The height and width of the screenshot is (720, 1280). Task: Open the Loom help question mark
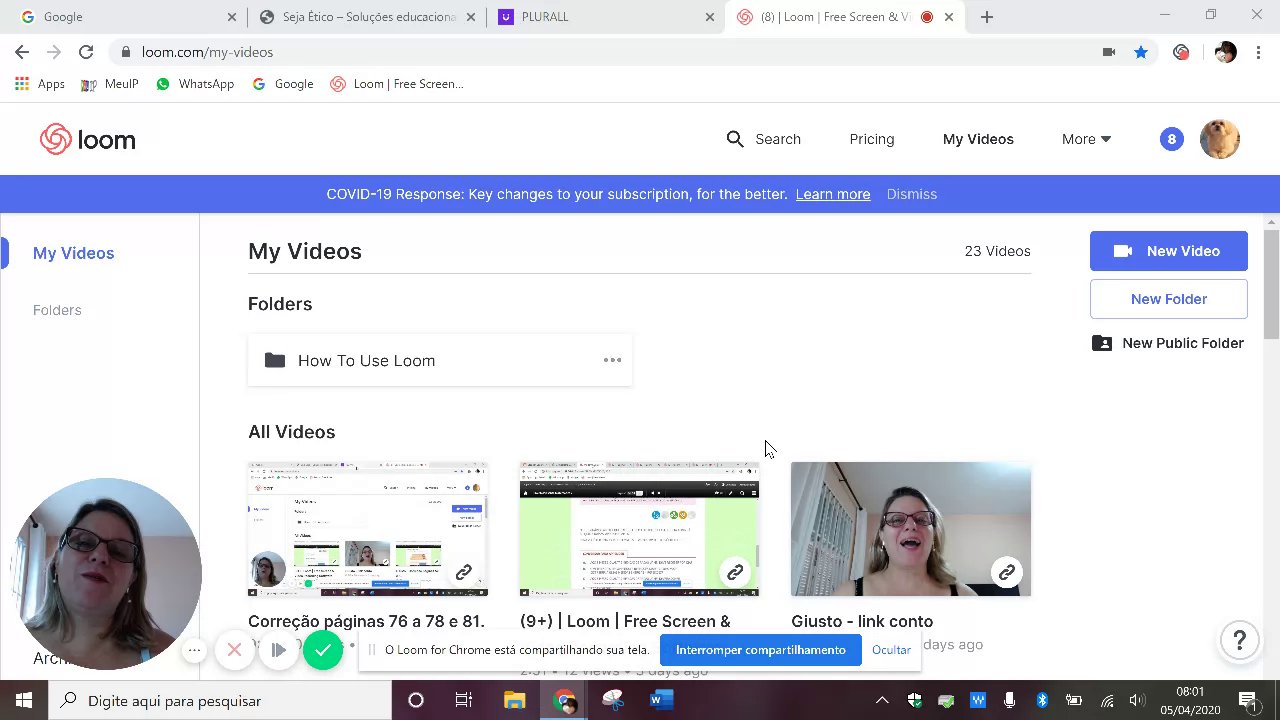[x=1239, y=640]
